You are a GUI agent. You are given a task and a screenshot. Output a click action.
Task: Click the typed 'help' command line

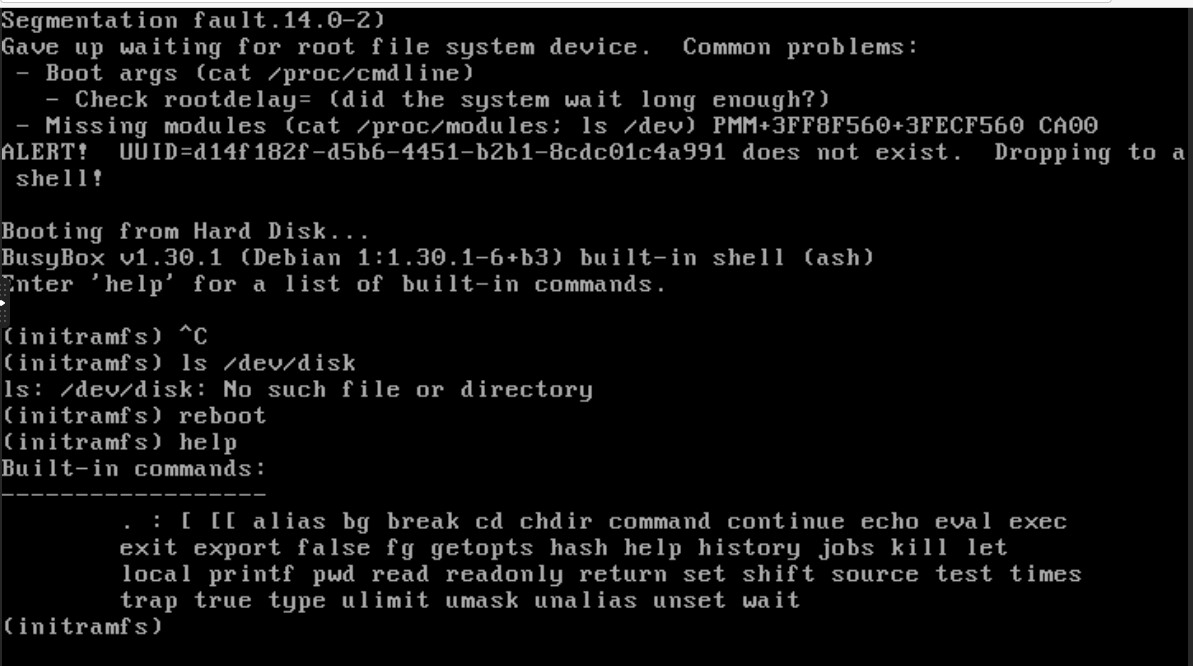pyautogui.click(x=119, y=442)
